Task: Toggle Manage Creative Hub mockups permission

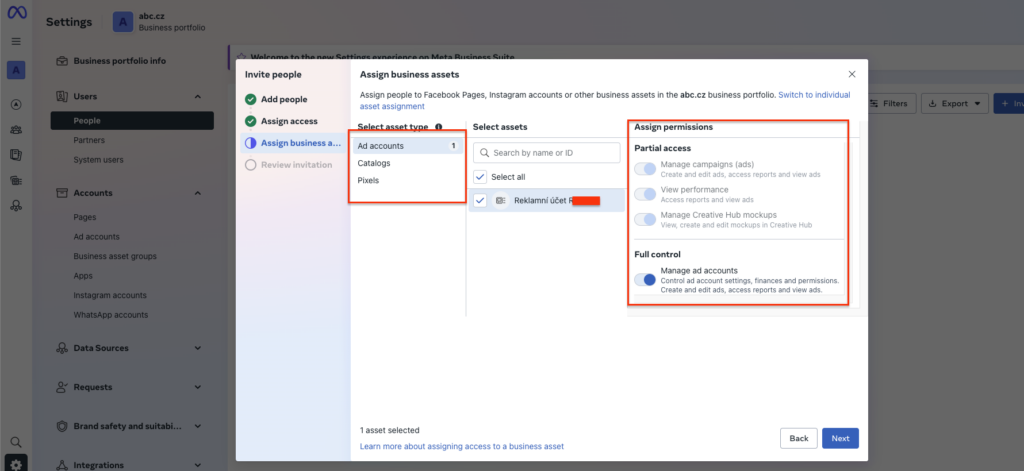Action: click(645, 219)
